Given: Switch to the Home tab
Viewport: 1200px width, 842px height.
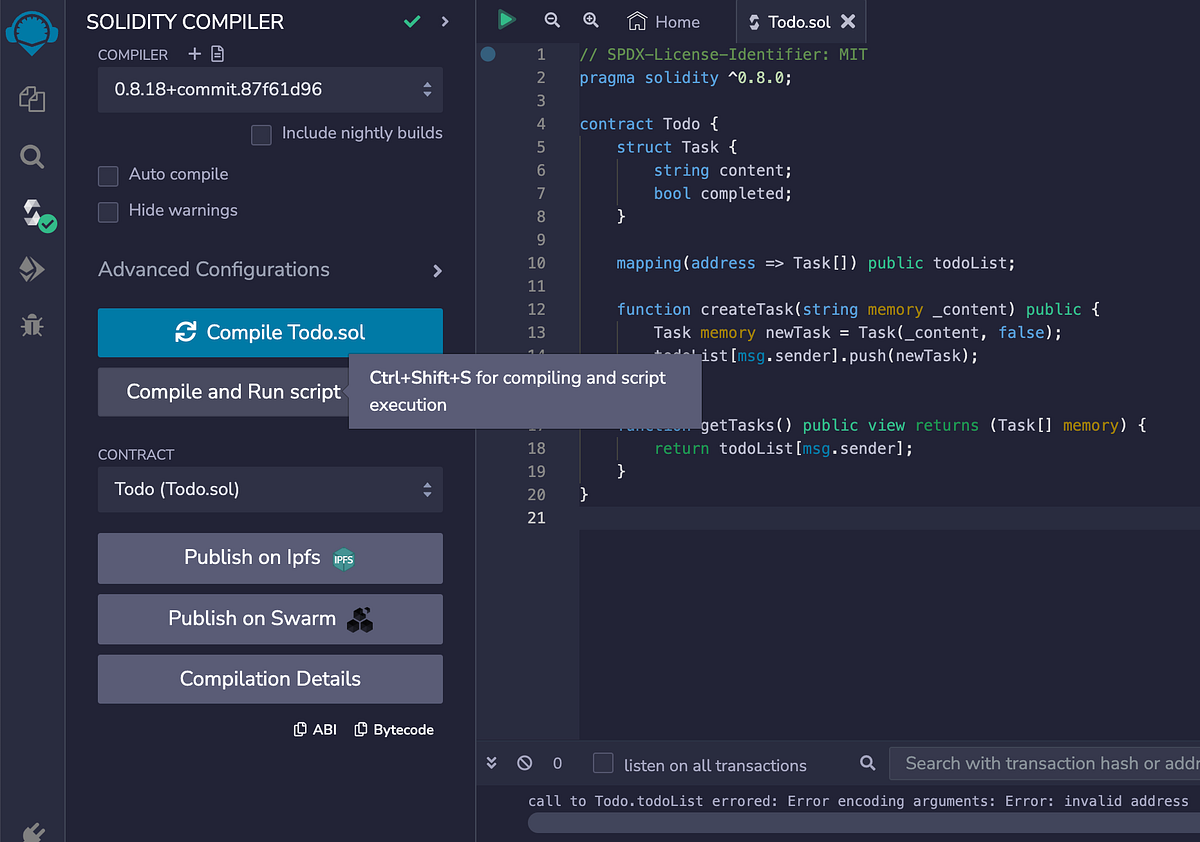Looking at the screenshot, I should pyautogui.click(x=663, y=20).
